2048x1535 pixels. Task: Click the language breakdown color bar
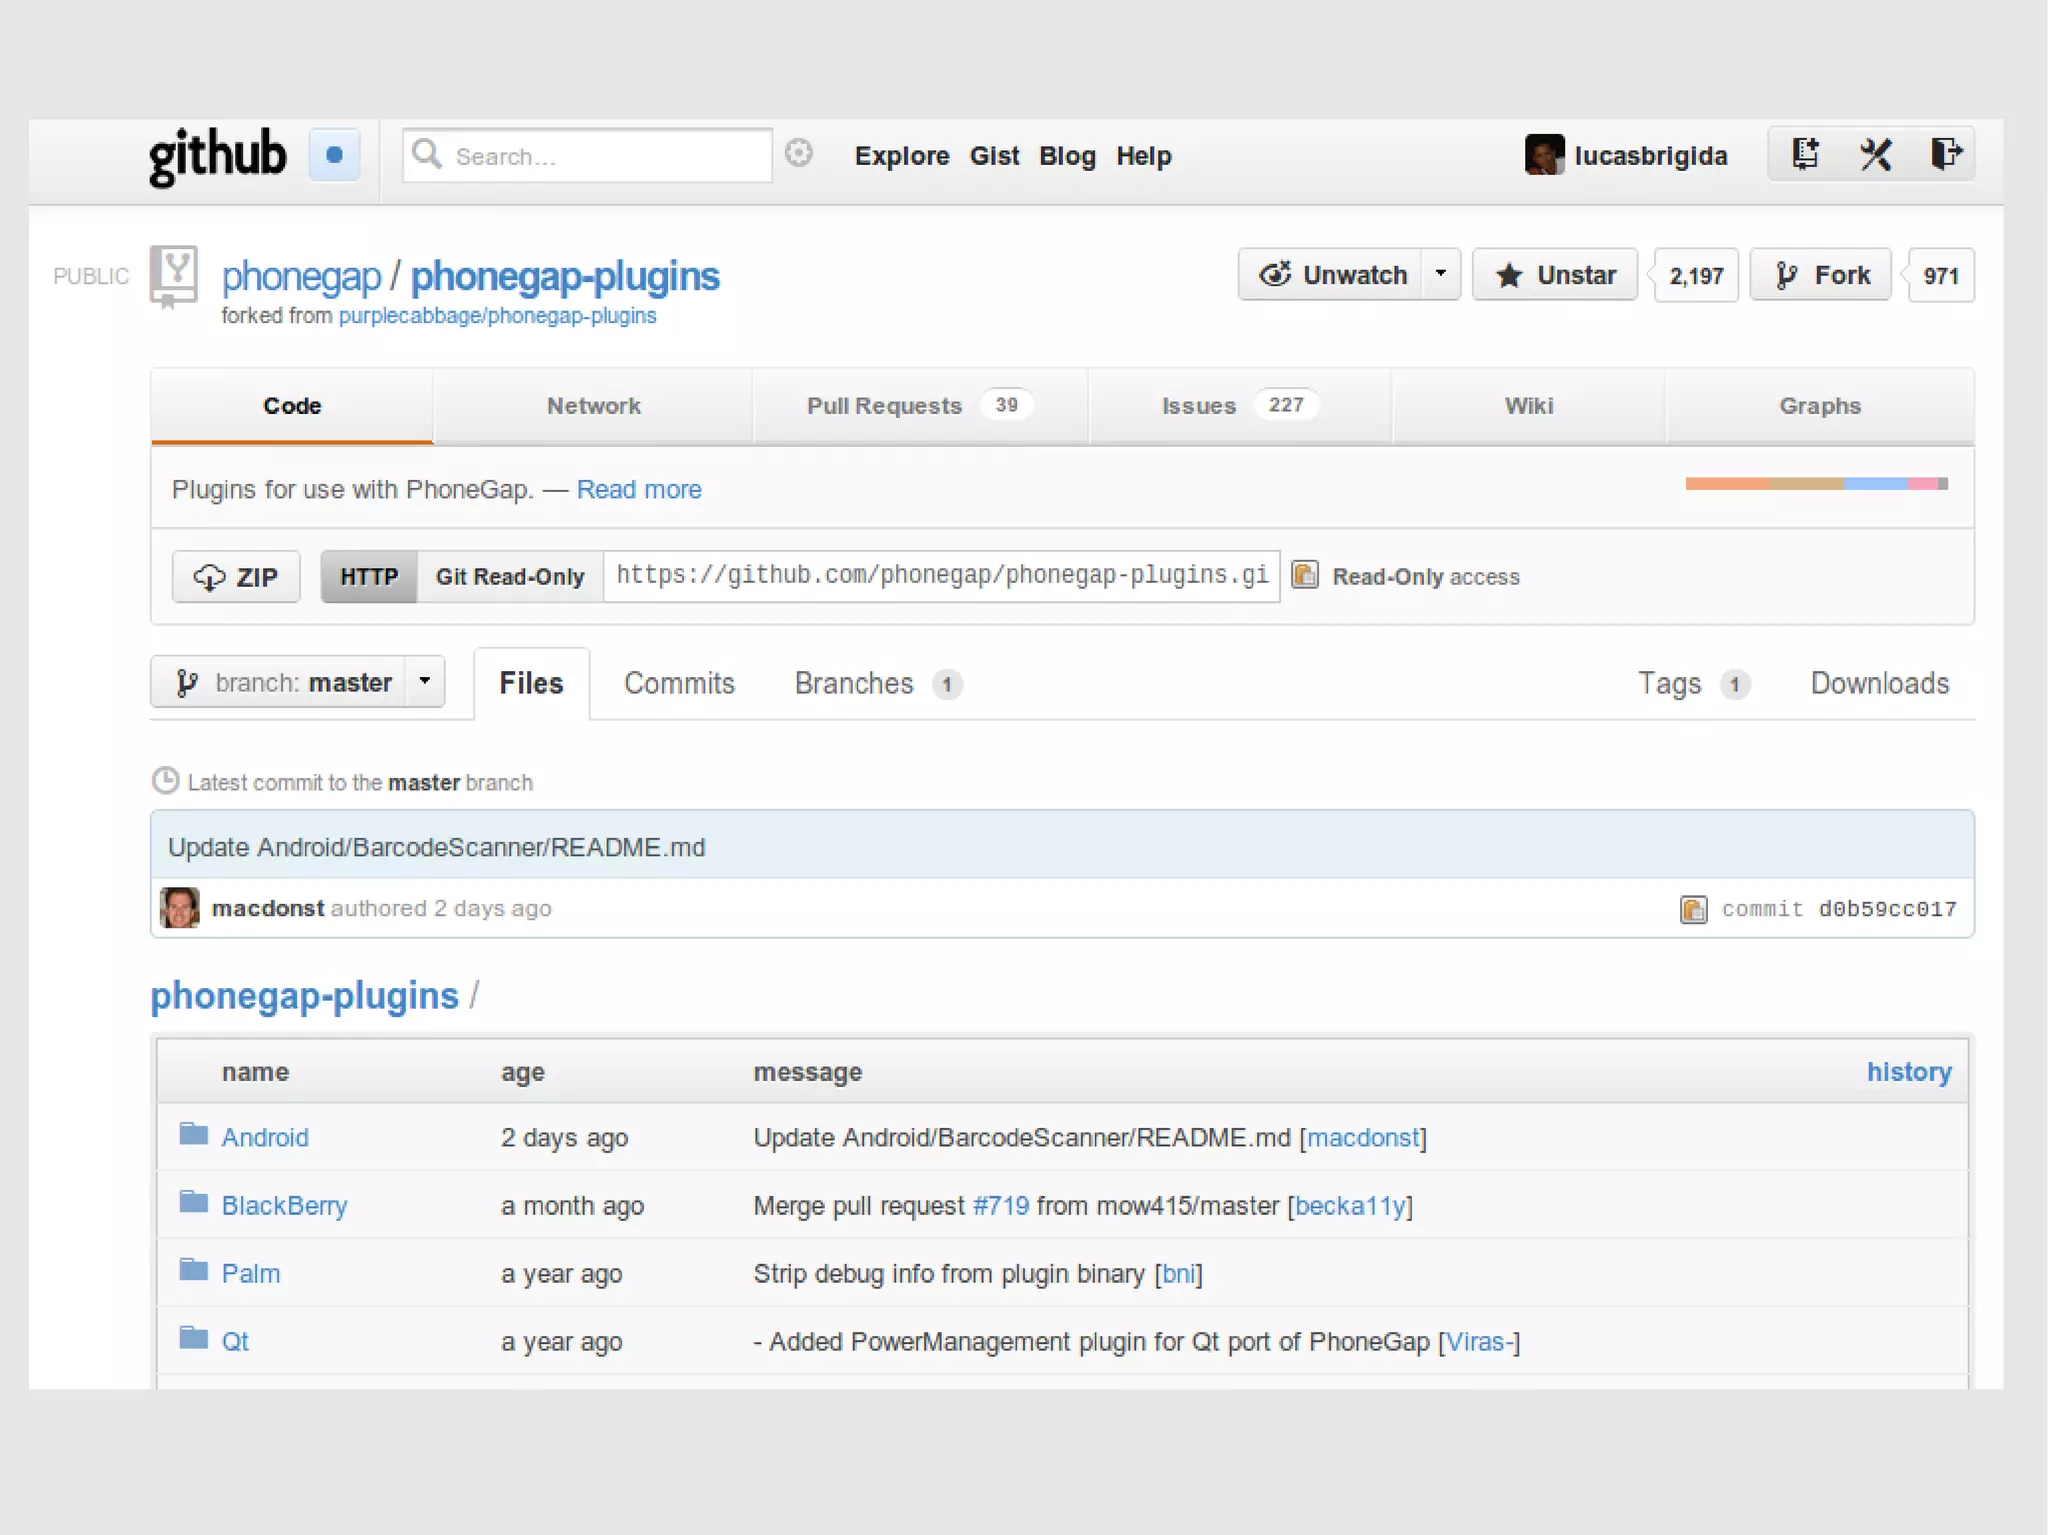pos(1816,484)
